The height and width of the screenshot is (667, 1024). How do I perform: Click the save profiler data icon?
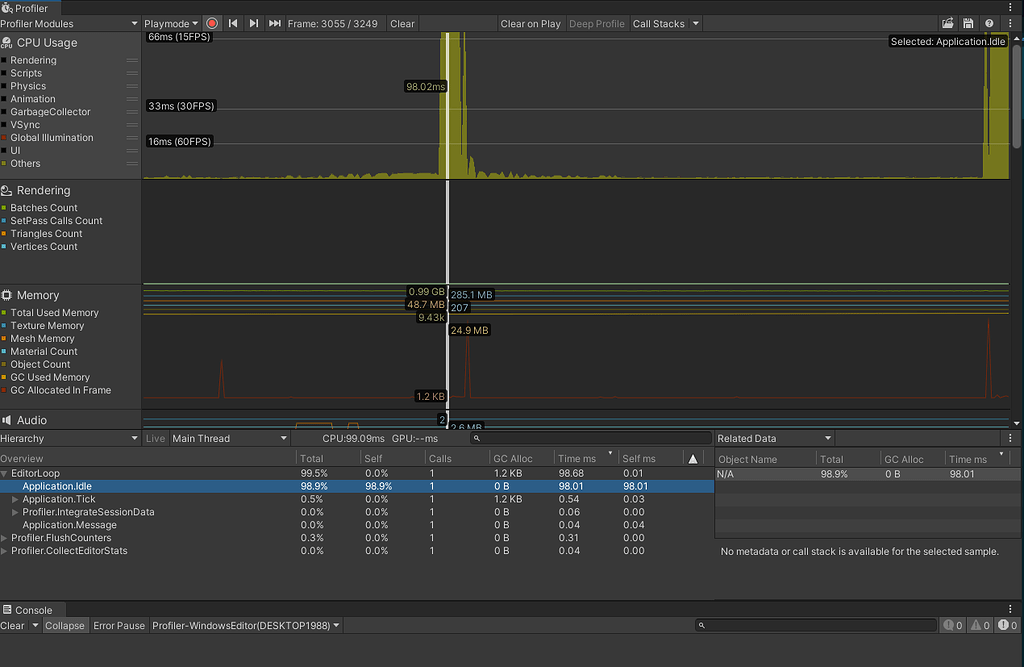pyautogui.click(x=968, y=23)
